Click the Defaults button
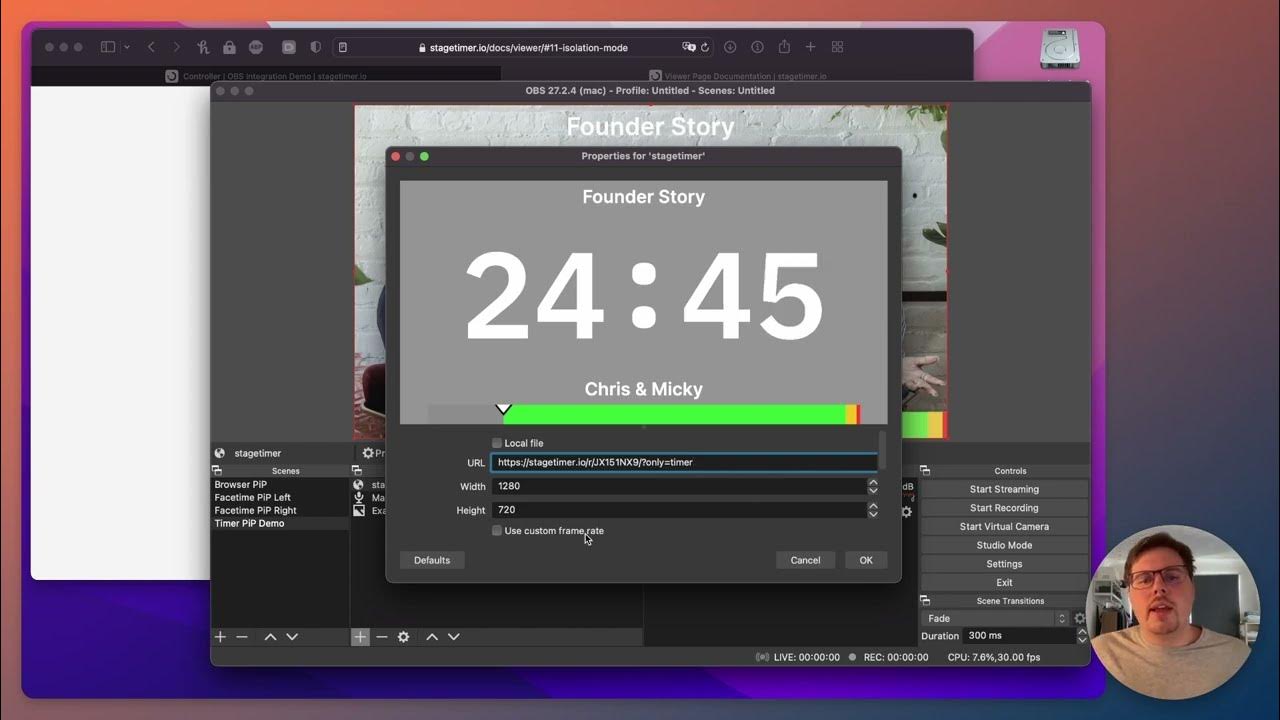 432,560
